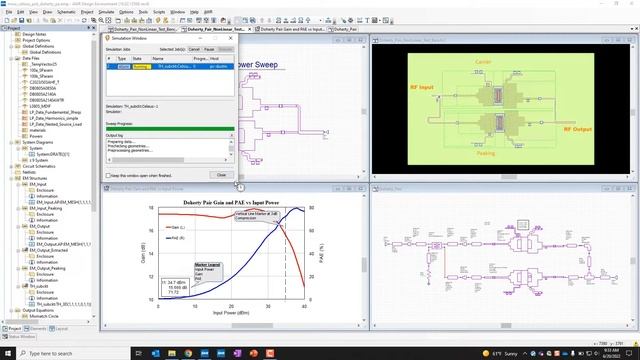640x360 pixels.
Task: Close the Project panel using its X
Action: [x=94, y=28]
